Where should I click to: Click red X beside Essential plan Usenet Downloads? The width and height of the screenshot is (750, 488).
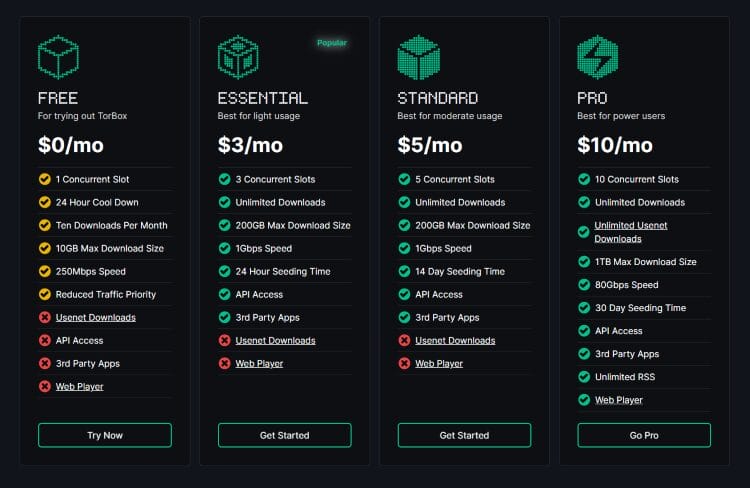point(224,340)
